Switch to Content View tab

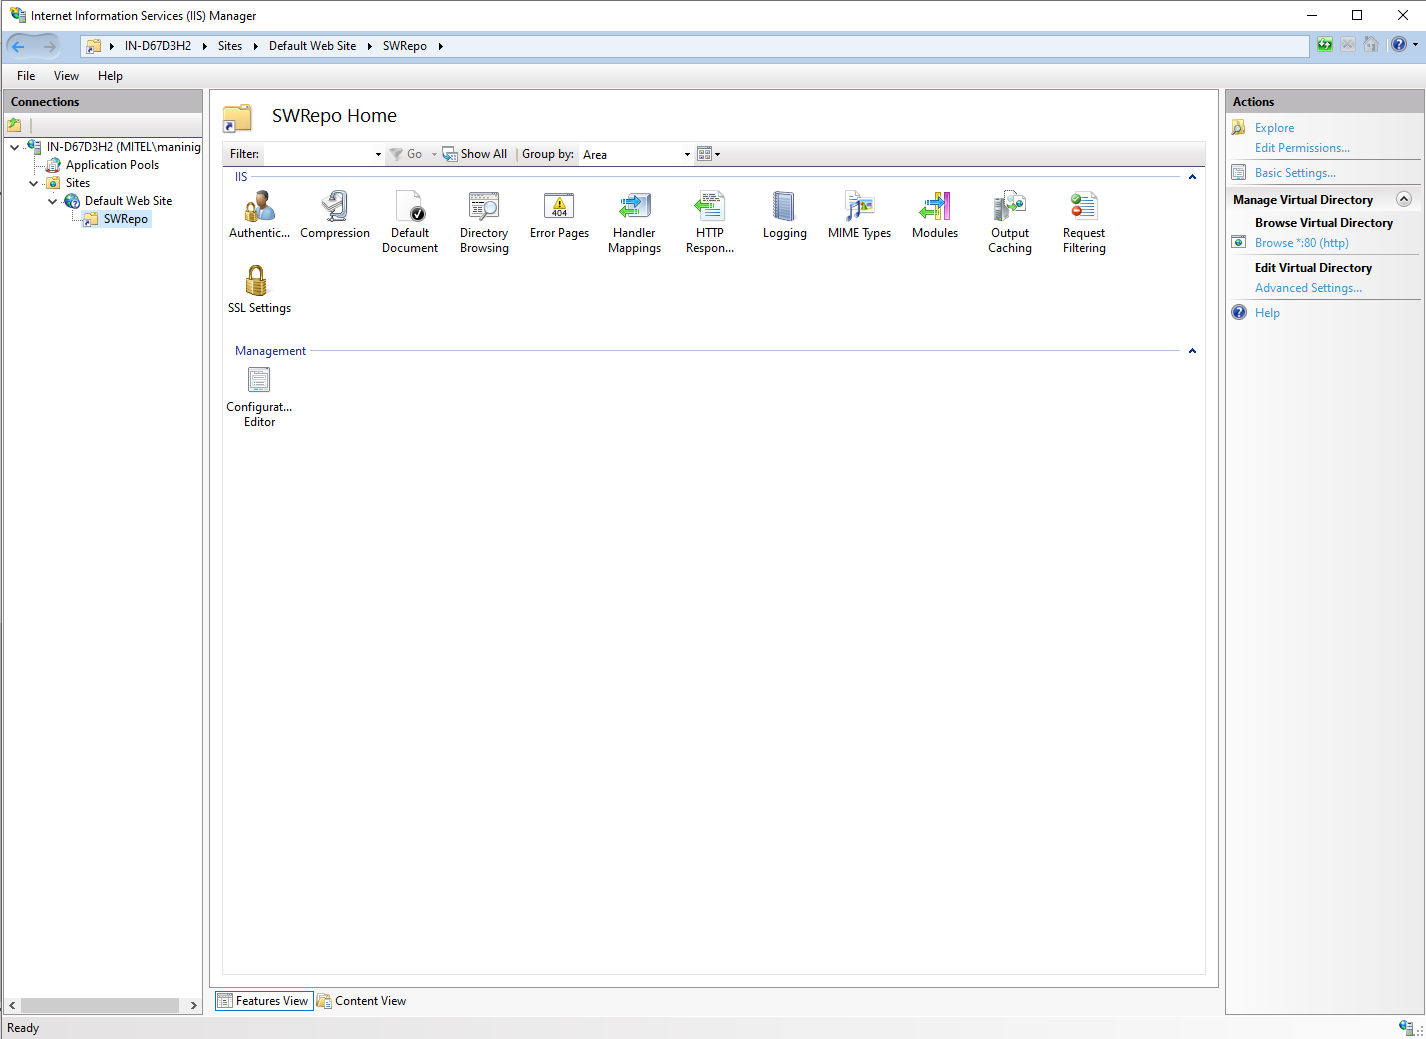point(362,1001)
